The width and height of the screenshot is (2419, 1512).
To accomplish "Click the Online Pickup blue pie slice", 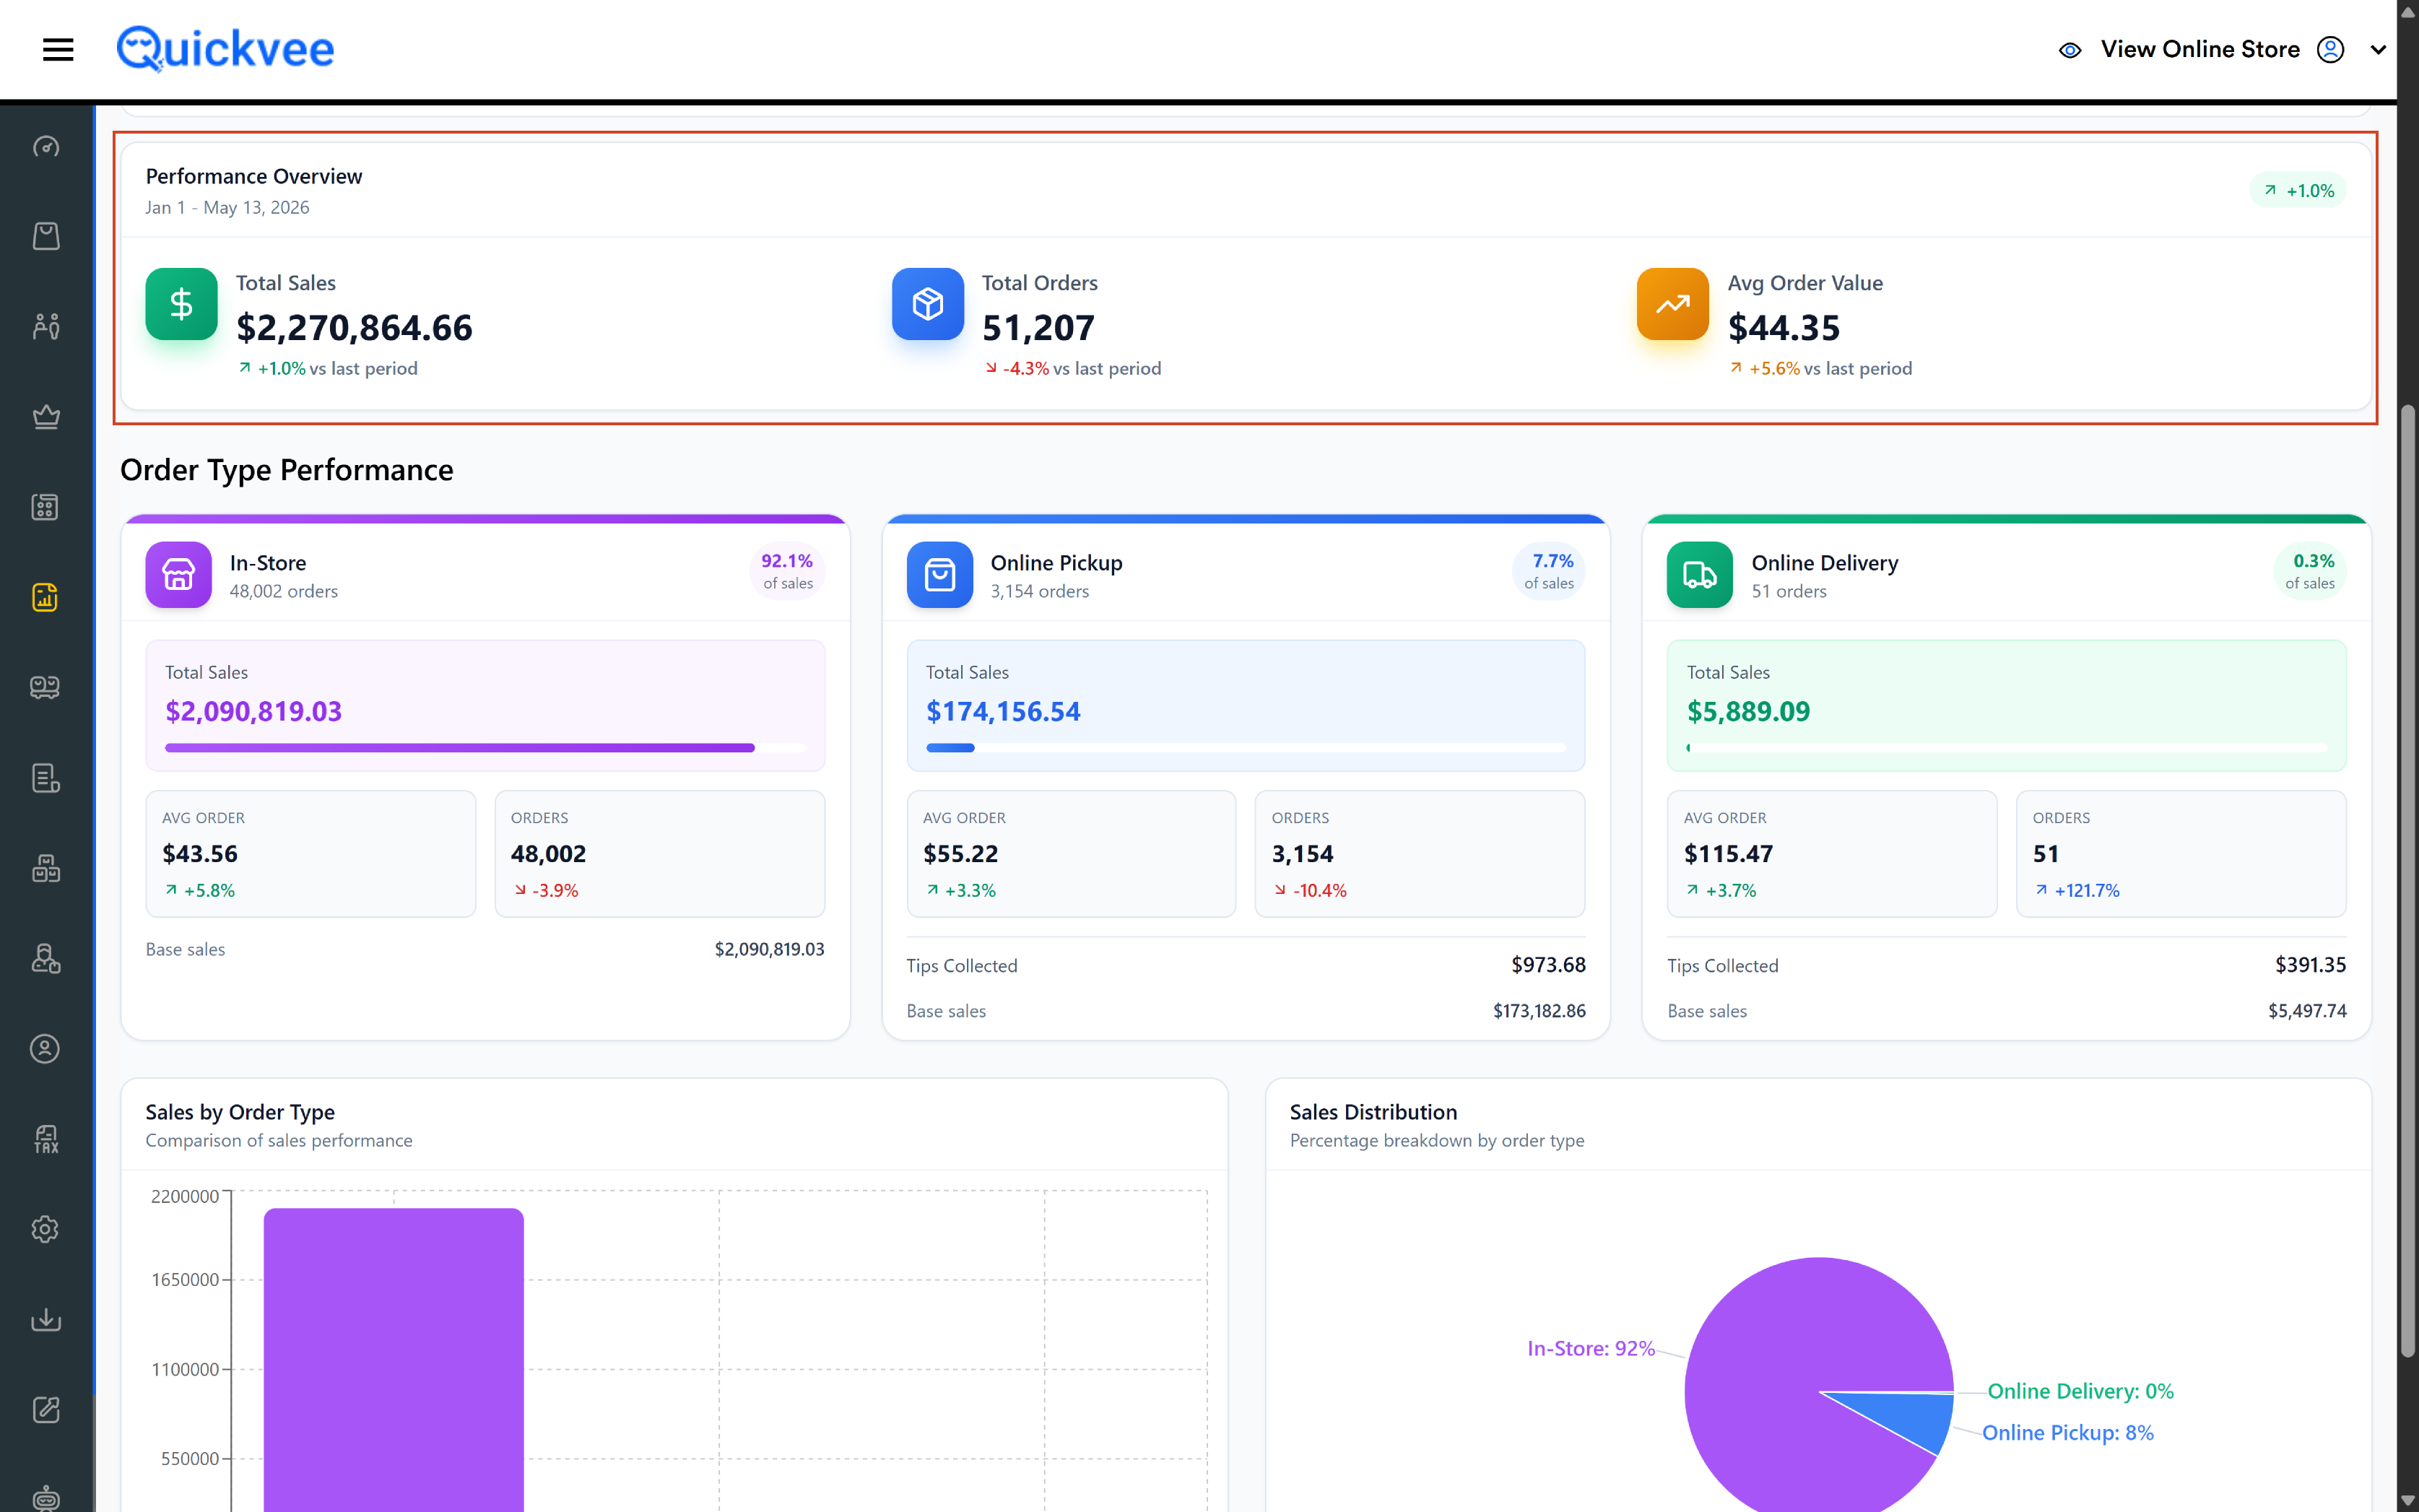I will (x=1915, y=1418).
